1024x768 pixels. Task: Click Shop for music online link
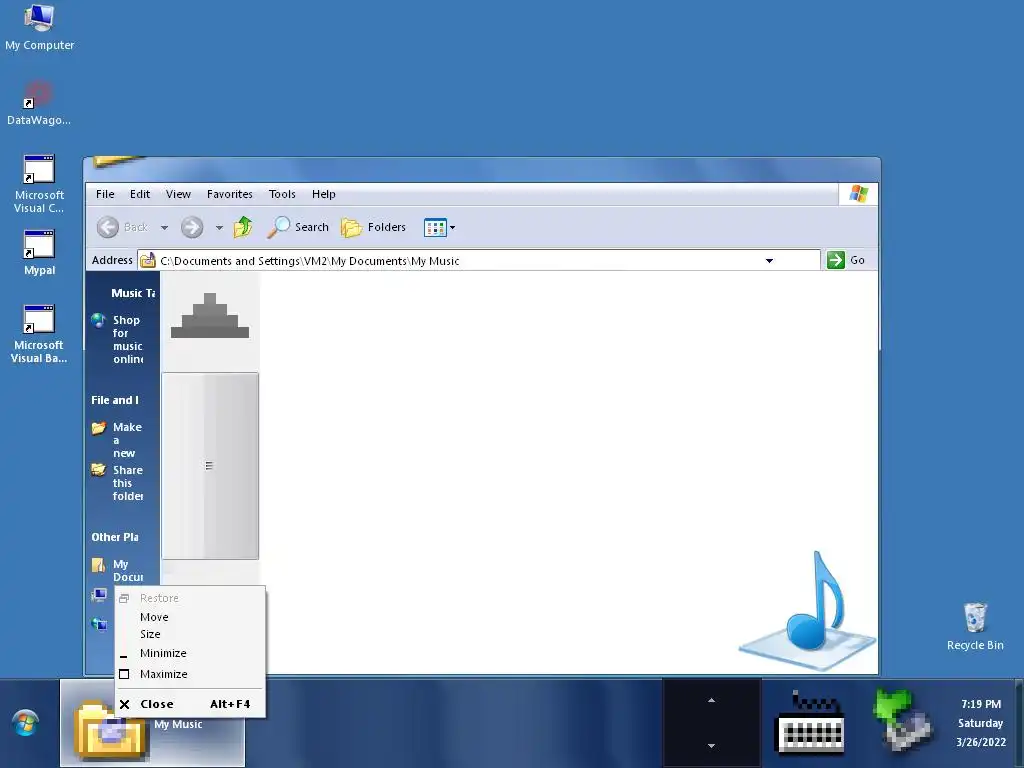127,340
